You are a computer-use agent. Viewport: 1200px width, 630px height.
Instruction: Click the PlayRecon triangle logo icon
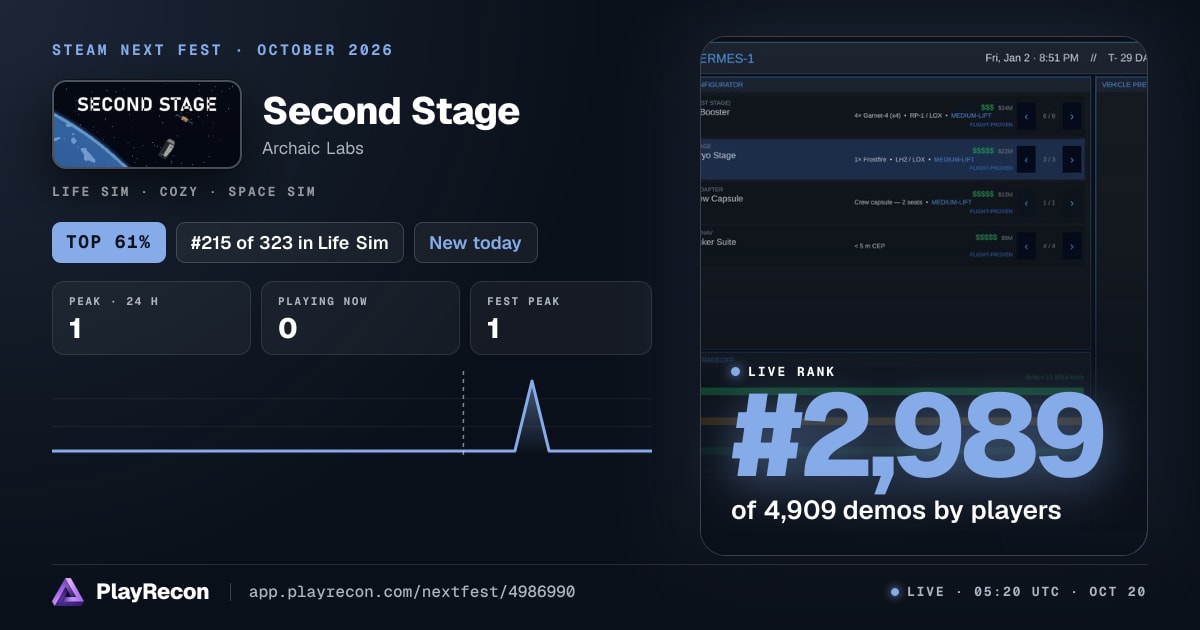pos(68,592)
